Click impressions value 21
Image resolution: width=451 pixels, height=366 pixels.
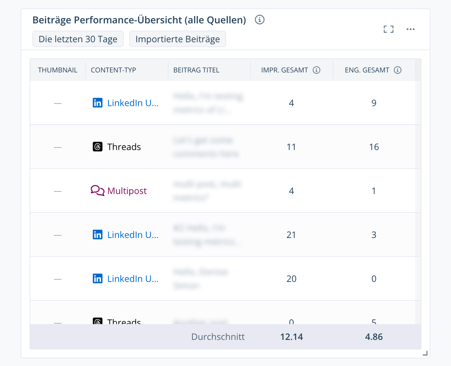(291, 235)
